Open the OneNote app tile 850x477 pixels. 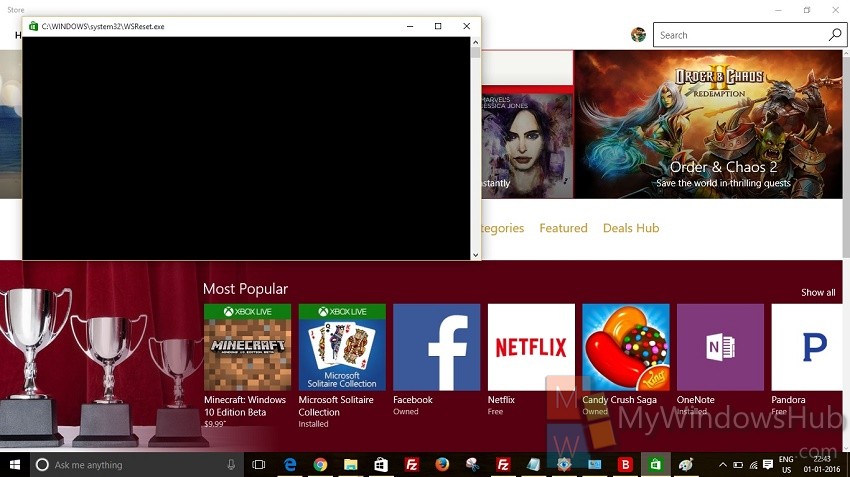tap(720, 347)
